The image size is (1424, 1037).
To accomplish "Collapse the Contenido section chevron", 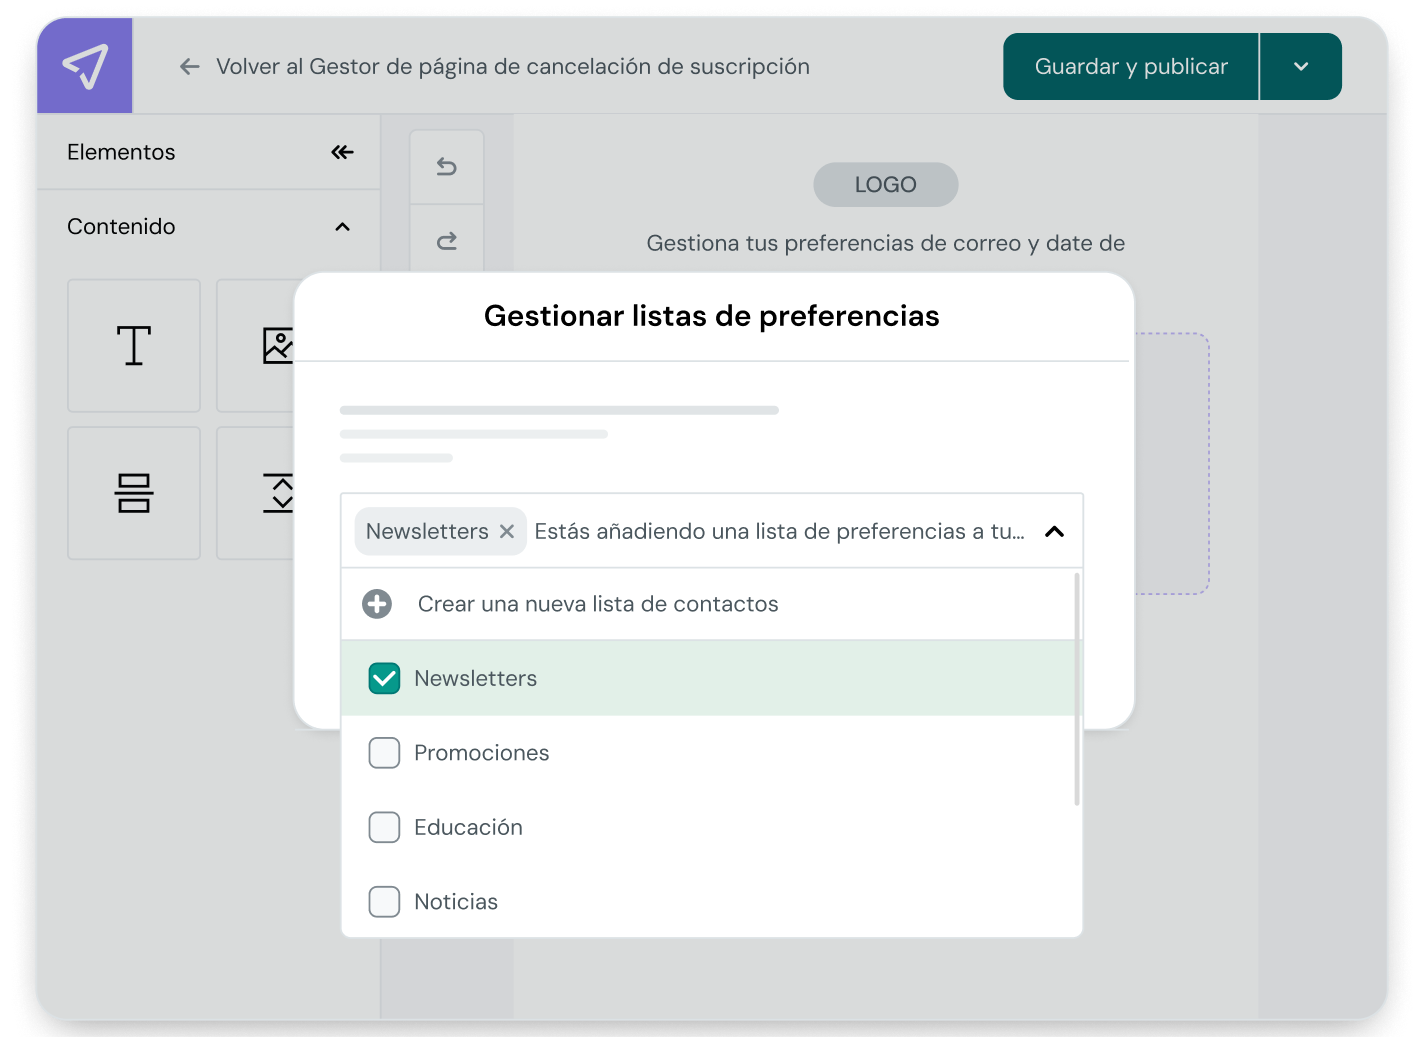I will coord(342,227).
